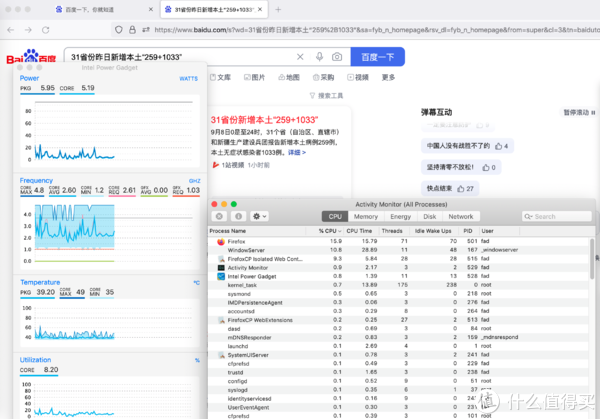
Task: Open the 图片 search category
Action: pyautogui.click(x=254, y=77)
